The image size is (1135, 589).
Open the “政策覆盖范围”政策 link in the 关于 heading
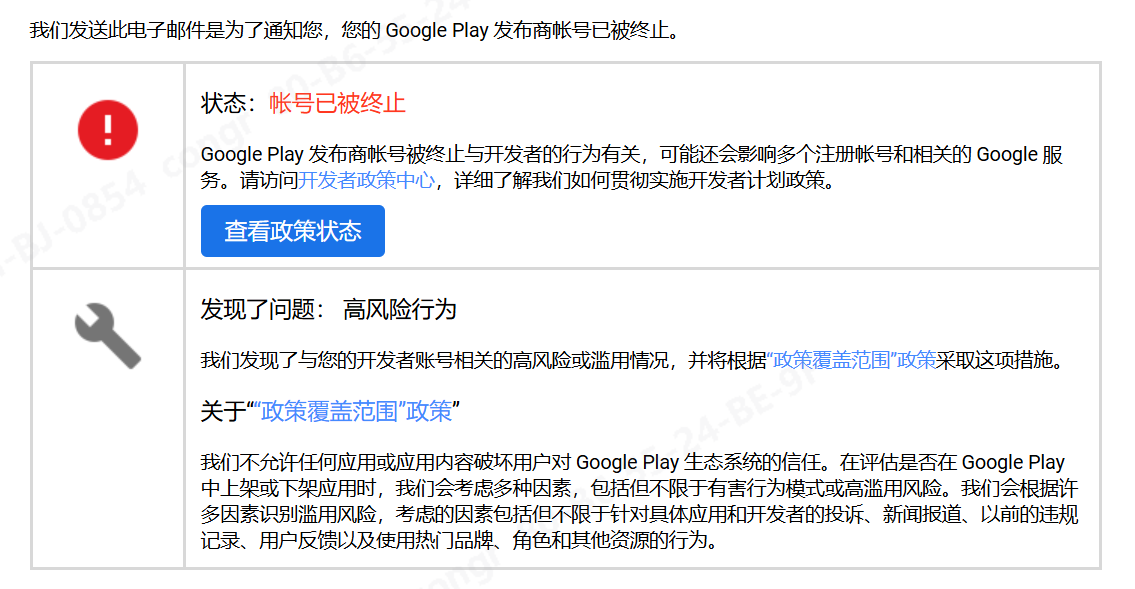coord(353,411)
